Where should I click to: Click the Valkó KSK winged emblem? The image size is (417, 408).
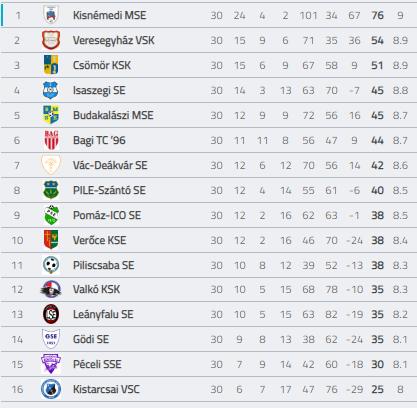click(51, 289)
